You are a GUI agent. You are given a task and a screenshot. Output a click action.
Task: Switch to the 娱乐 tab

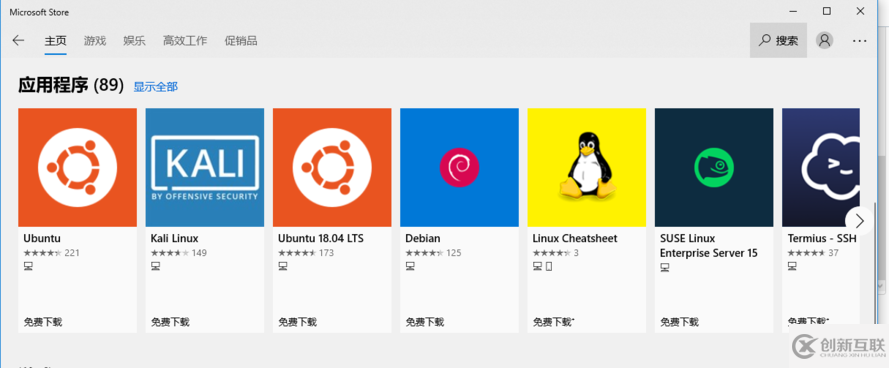[x=134, y=41]
